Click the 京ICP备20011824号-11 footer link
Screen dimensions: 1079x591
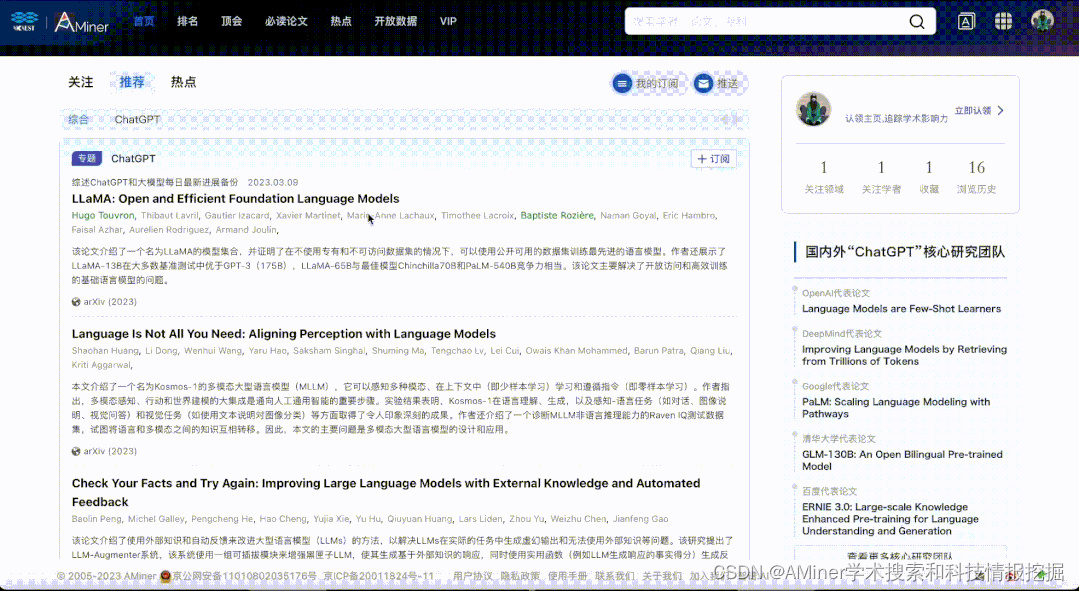click(x=379, y=576)
